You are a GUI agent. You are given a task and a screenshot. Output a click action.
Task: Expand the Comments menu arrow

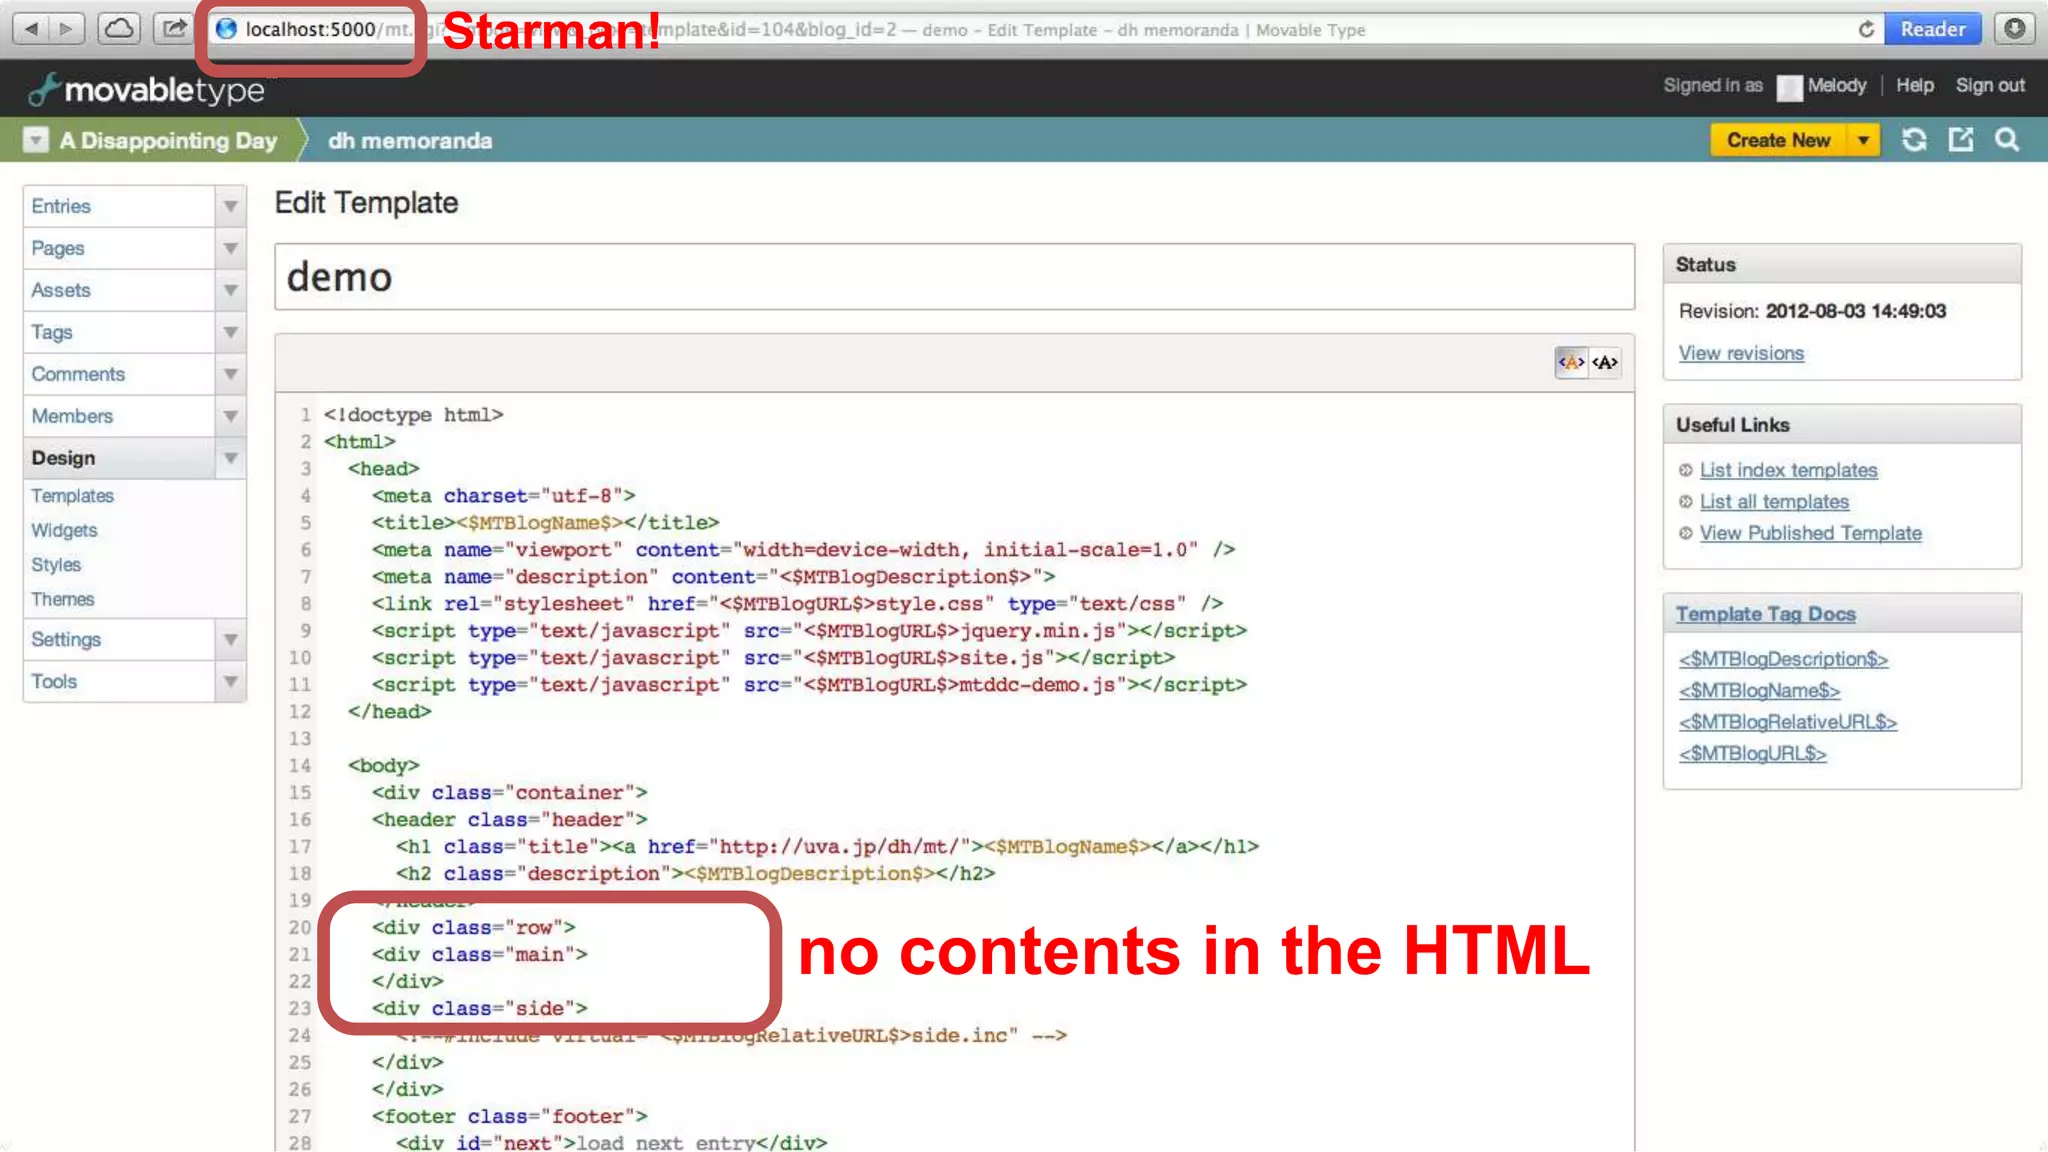point(231,374)
